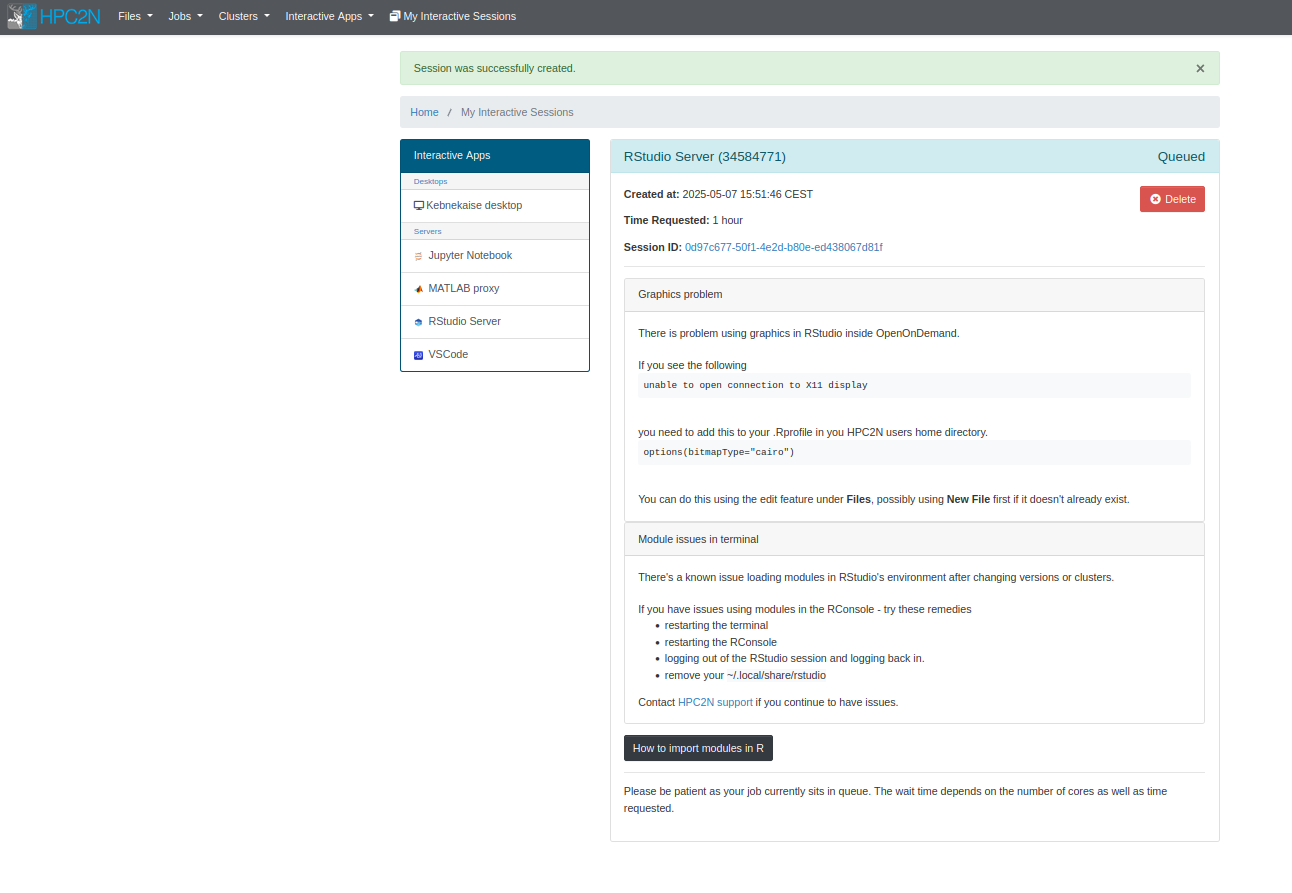Go to My Interactive Sessions in navbar
The width and height of the screenshot is (1292, 893).
(453, 16)
